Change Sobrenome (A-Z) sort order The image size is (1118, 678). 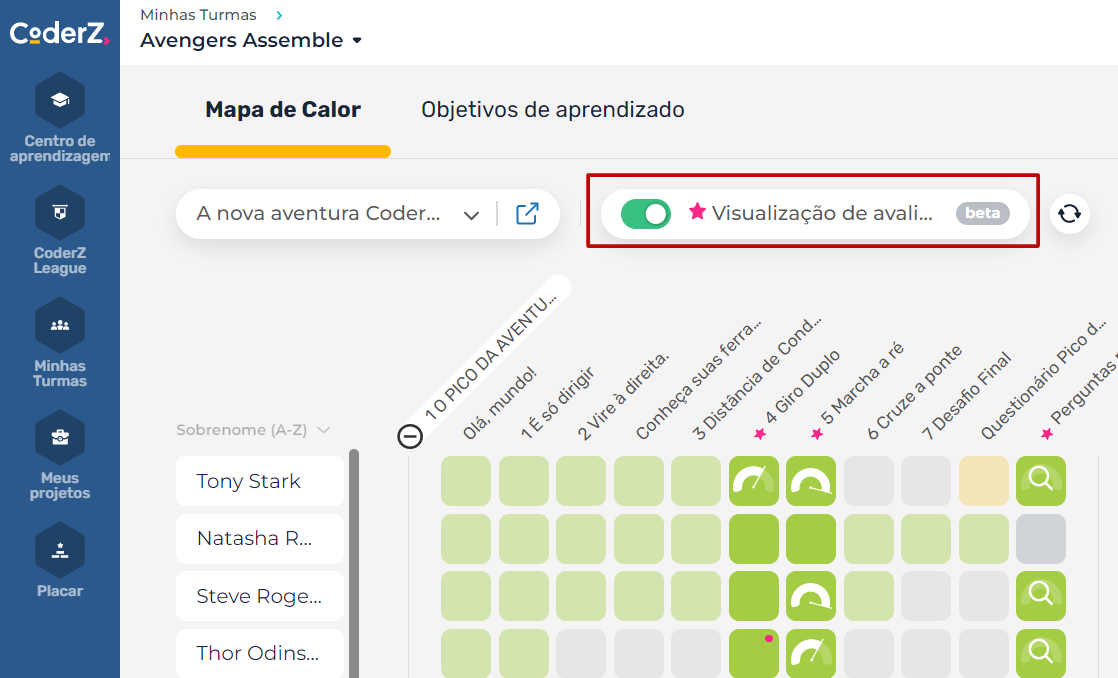pyautogui.click(x=253, y=430)
